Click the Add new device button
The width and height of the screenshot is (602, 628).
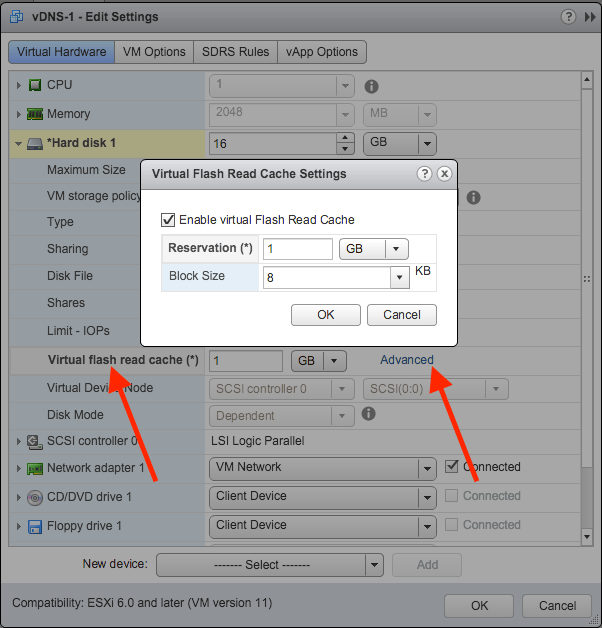(x=427, y=565)
